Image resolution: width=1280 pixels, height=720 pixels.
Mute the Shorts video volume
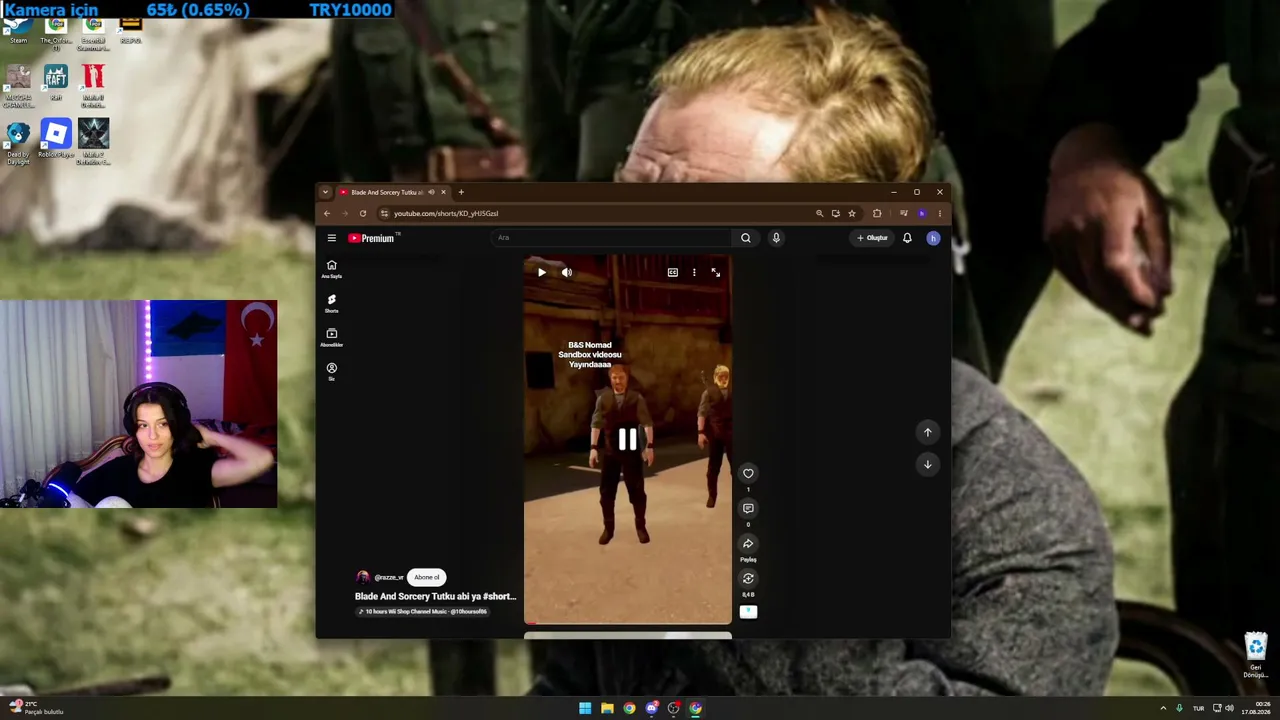click(x=567, y=272)
